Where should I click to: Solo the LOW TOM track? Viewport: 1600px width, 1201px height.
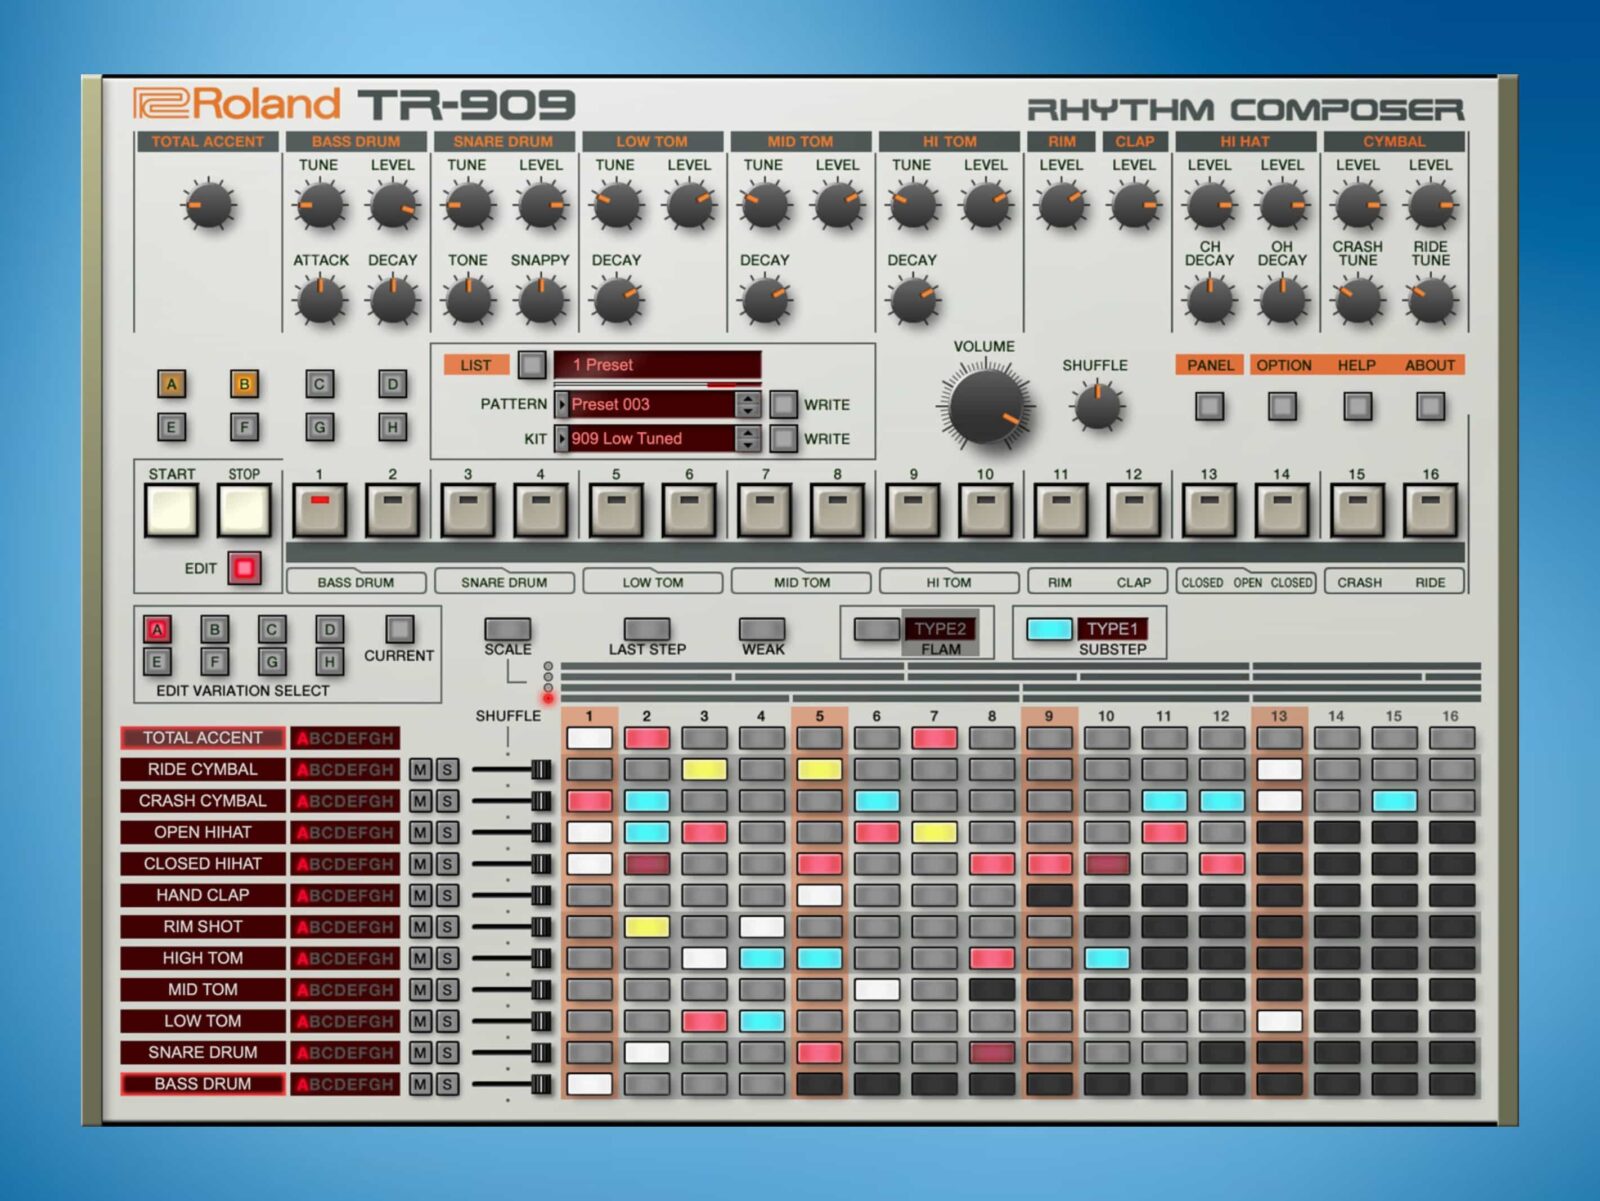[x=446, y=1020]
